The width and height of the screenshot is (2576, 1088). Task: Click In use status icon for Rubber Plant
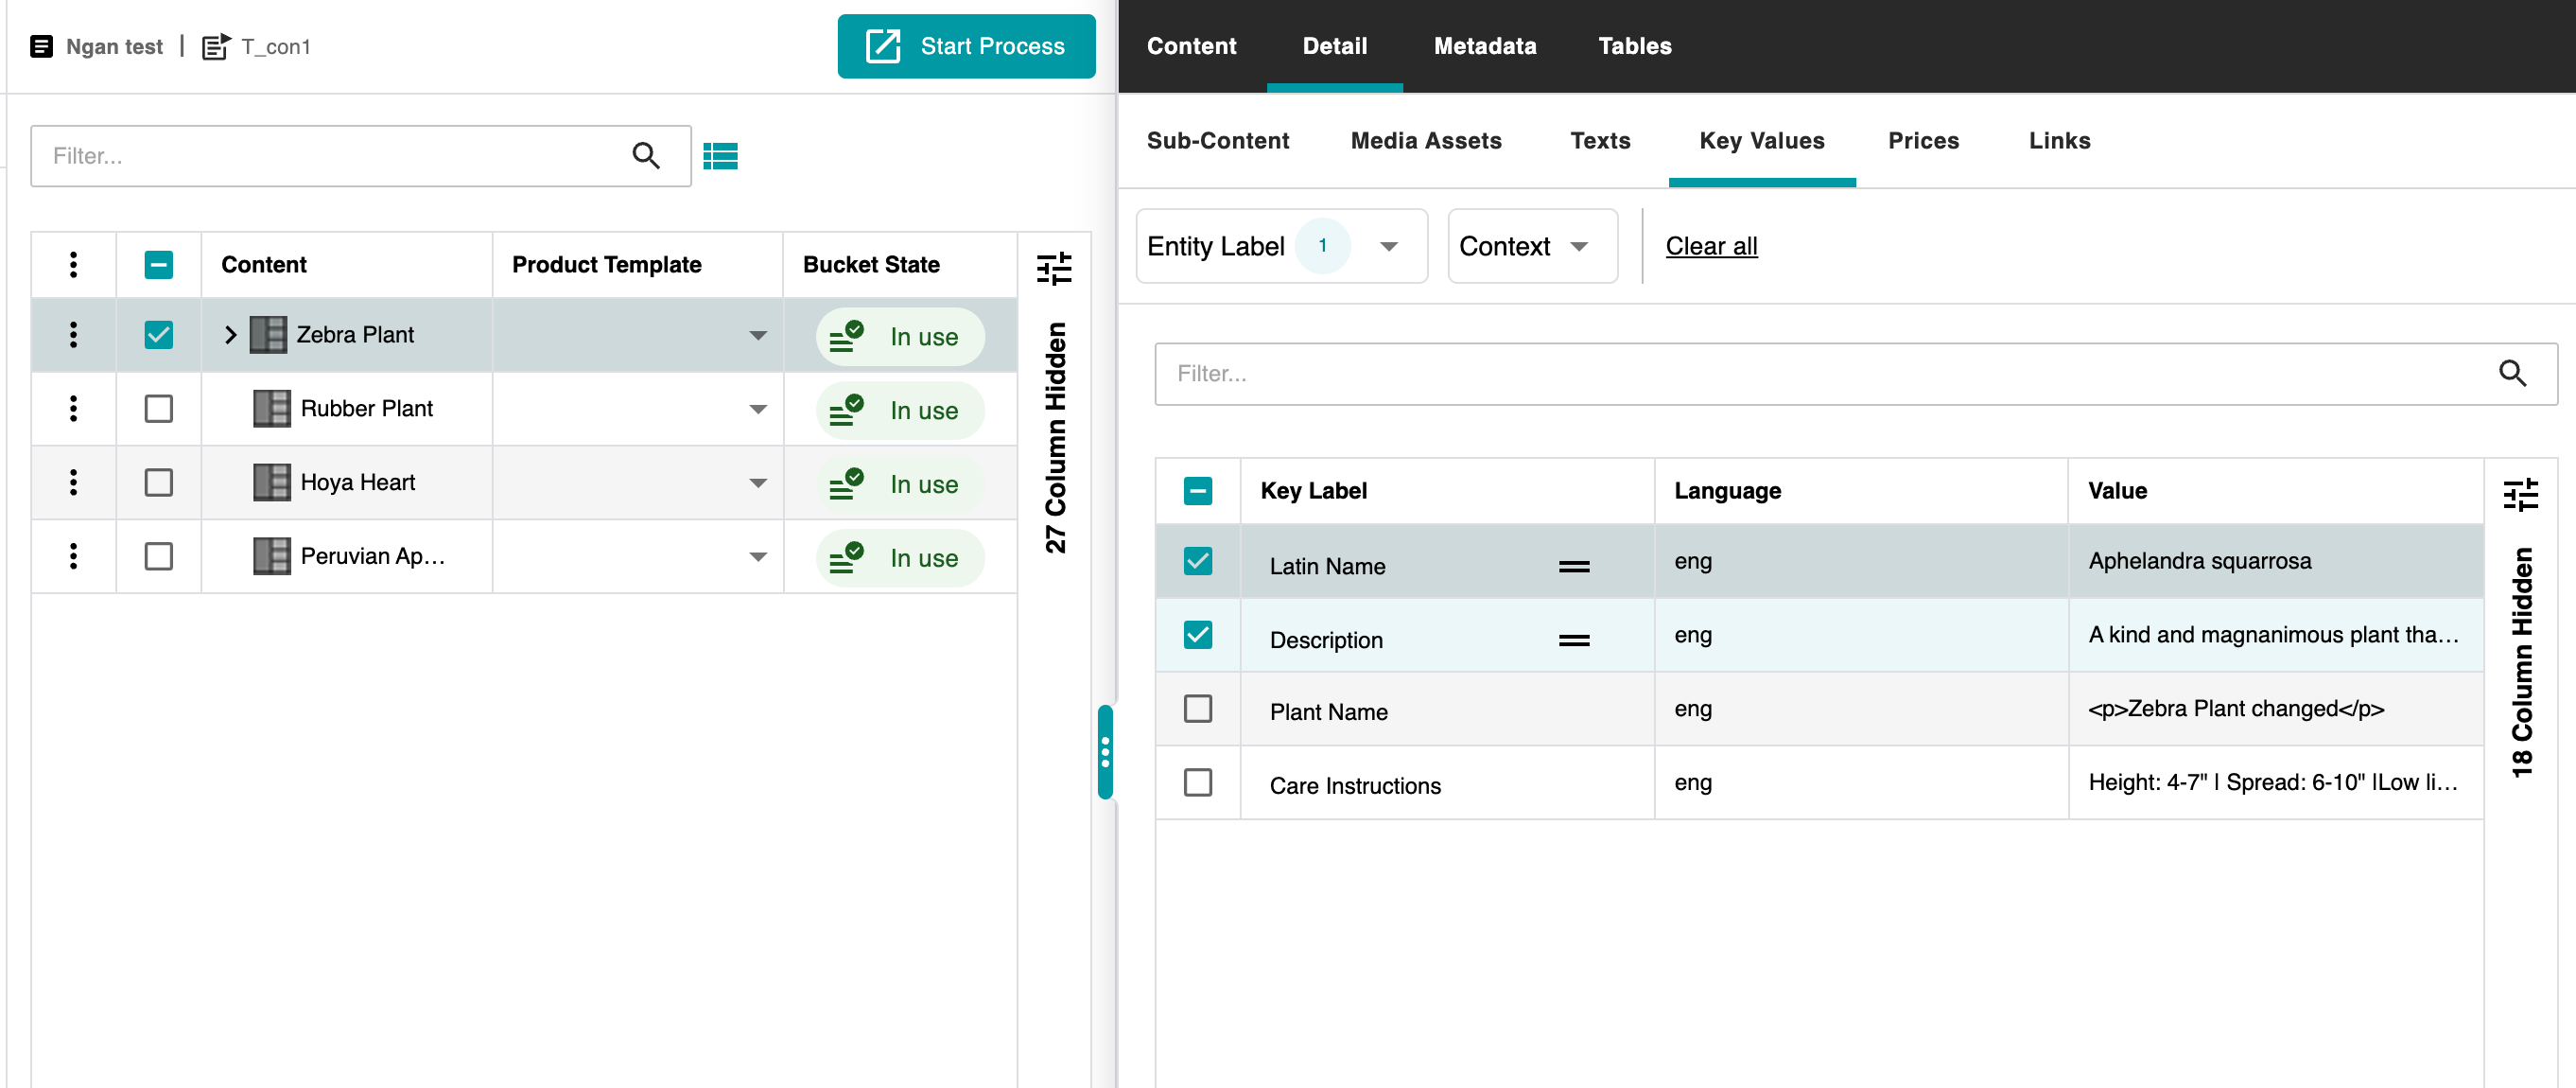846,410
